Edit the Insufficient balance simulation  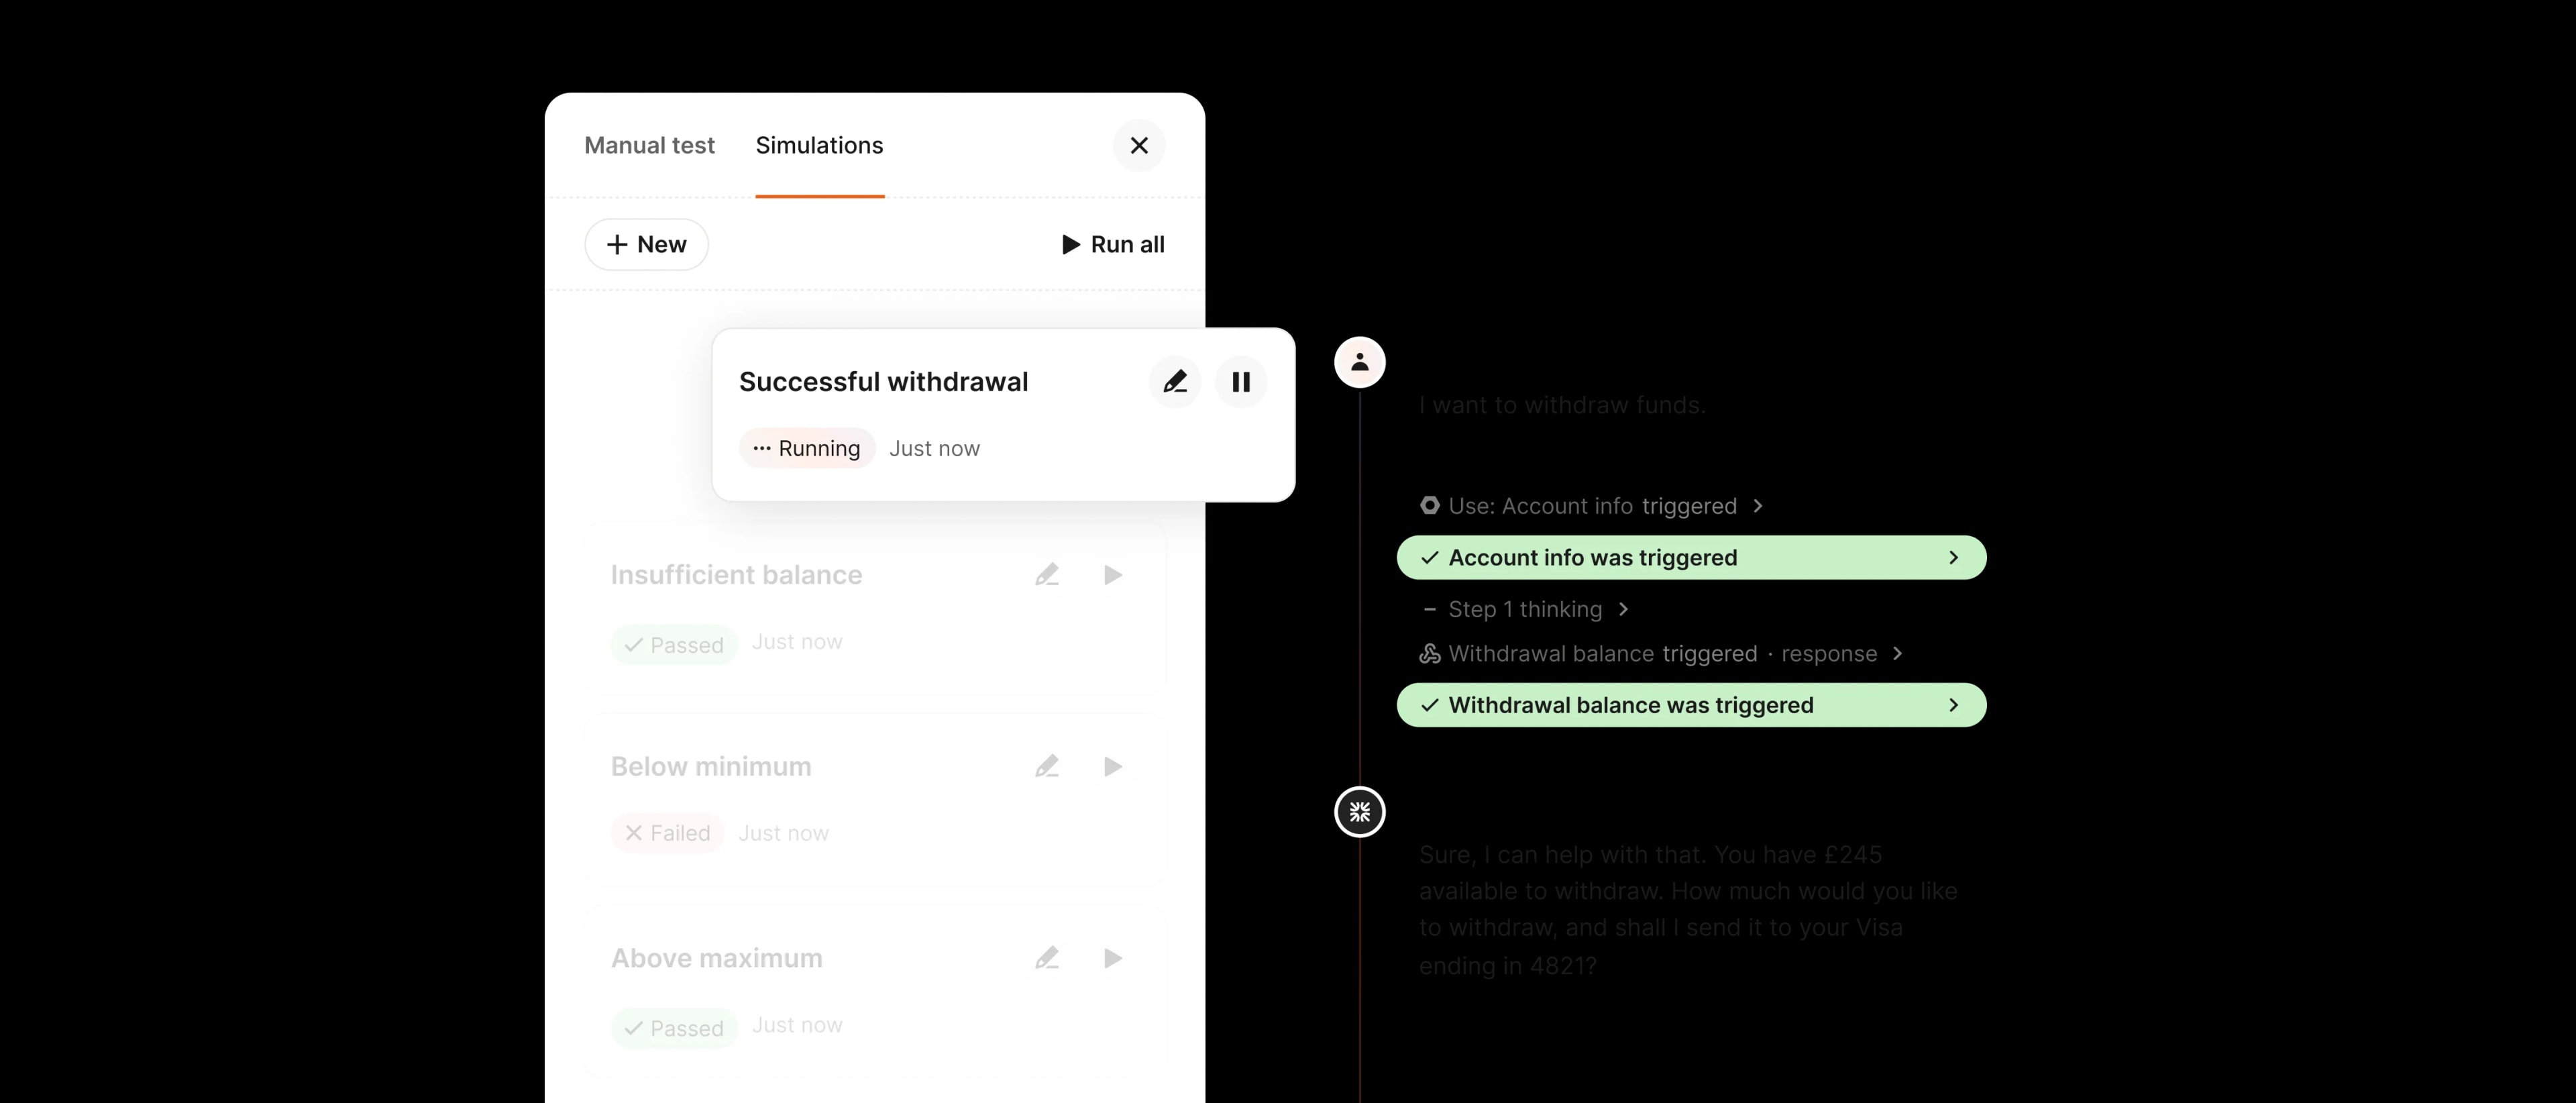pos(1047,575)
